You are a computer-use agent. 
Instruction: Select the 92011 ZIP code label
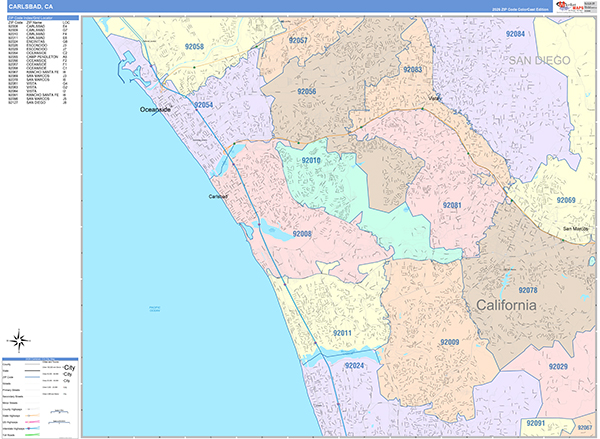tap(343, 332)
